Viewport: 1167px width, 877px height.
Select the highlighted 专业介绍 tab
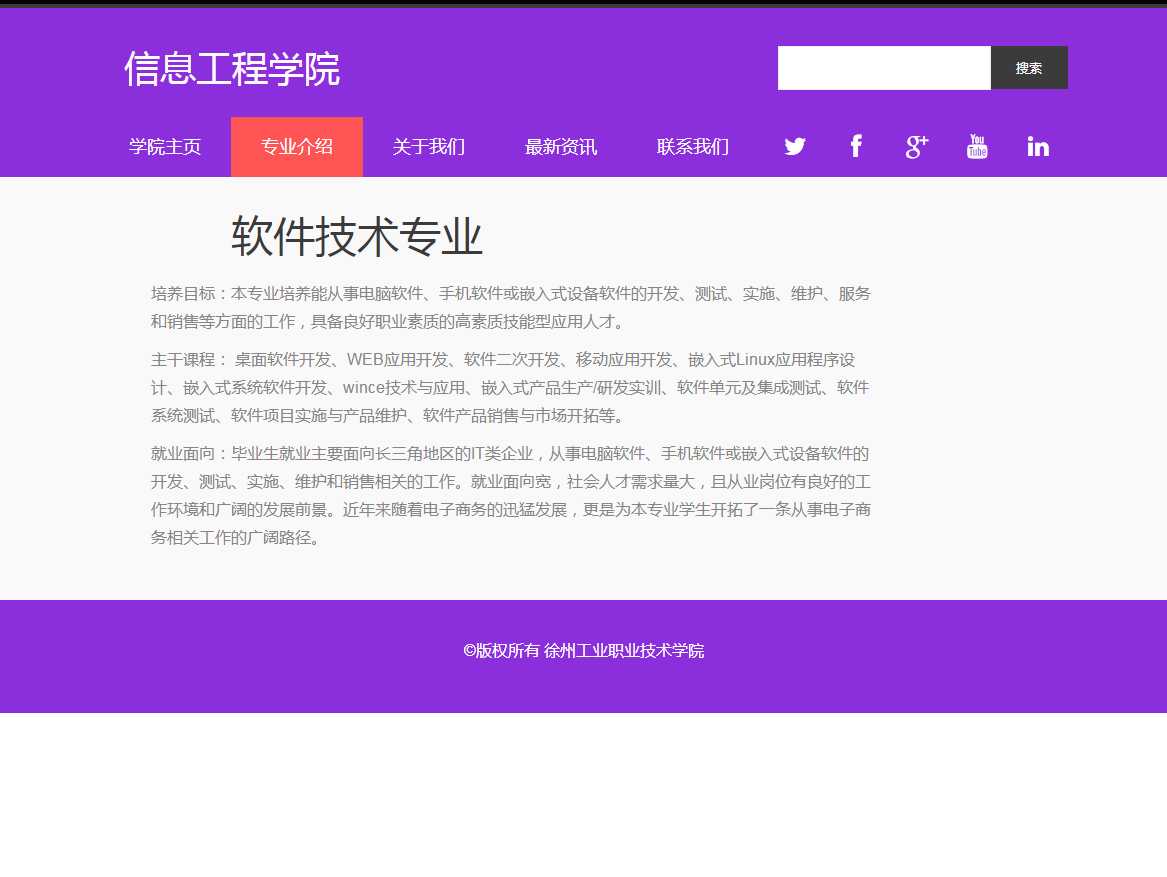point(297,147)
